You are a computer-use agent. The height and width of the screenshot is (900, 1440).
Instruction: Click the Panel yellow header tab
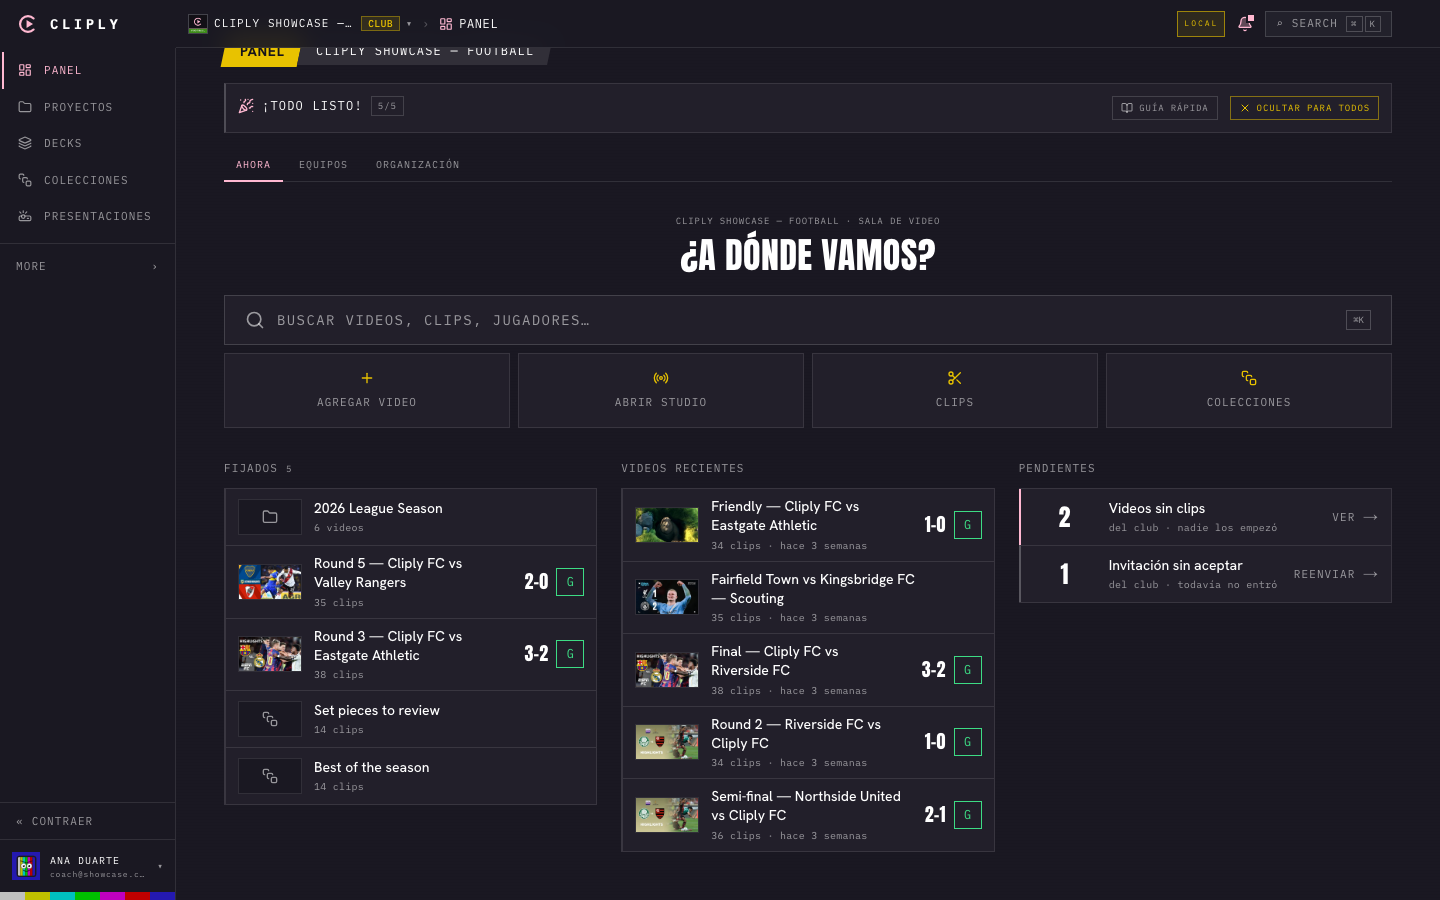261,54
